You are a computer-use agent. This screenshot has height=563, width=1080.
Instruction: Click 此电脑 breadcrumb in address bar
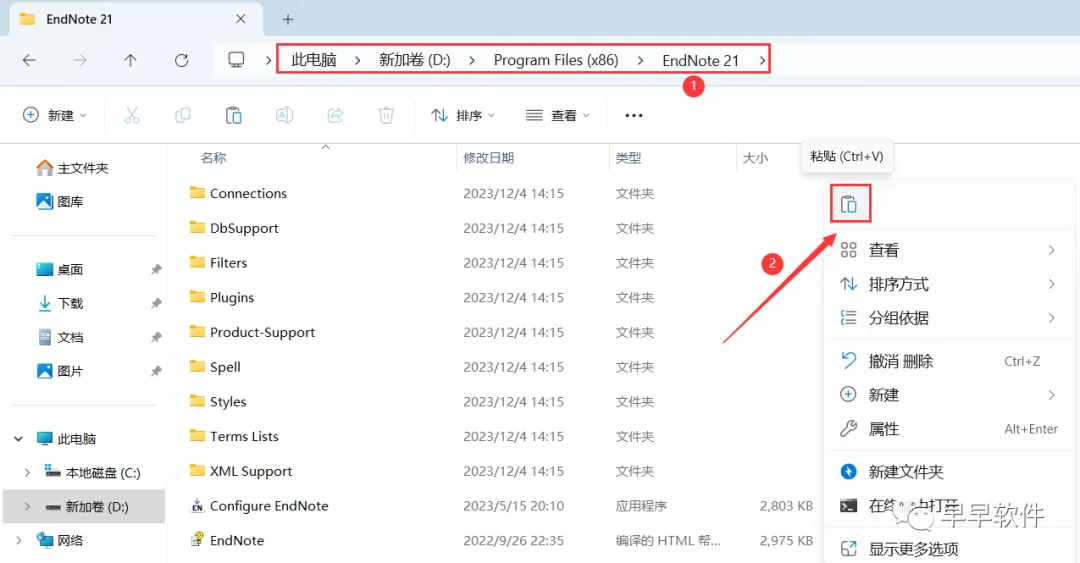[314, 61]
